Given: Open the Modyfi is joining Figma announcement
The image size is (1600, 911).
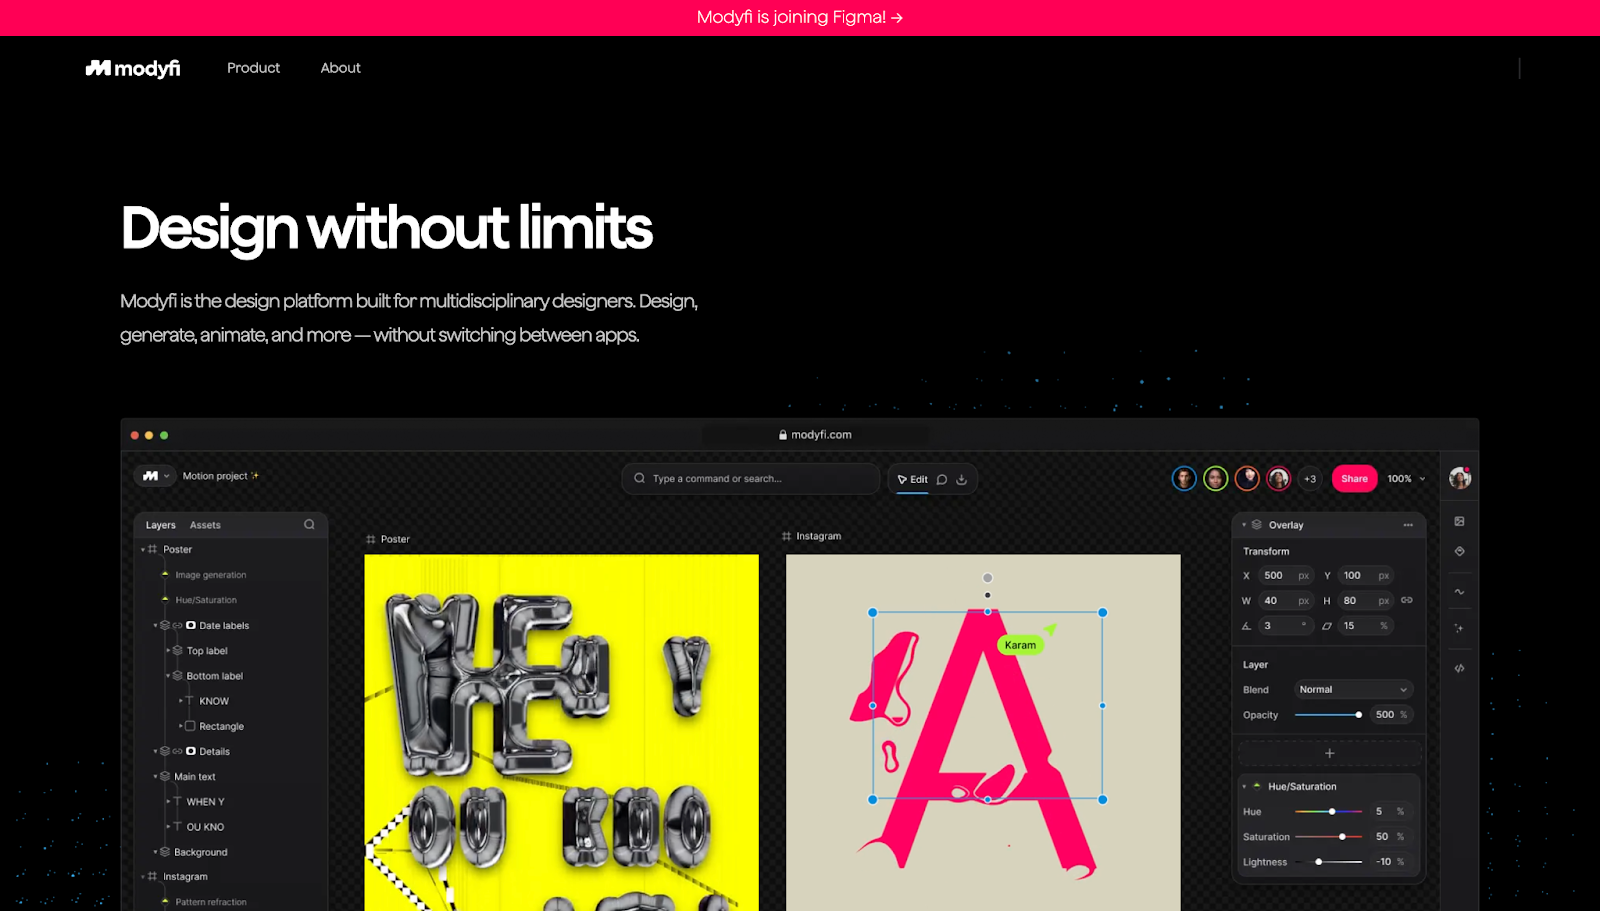Looking at the screenshot, I should [x=799, y=17].
